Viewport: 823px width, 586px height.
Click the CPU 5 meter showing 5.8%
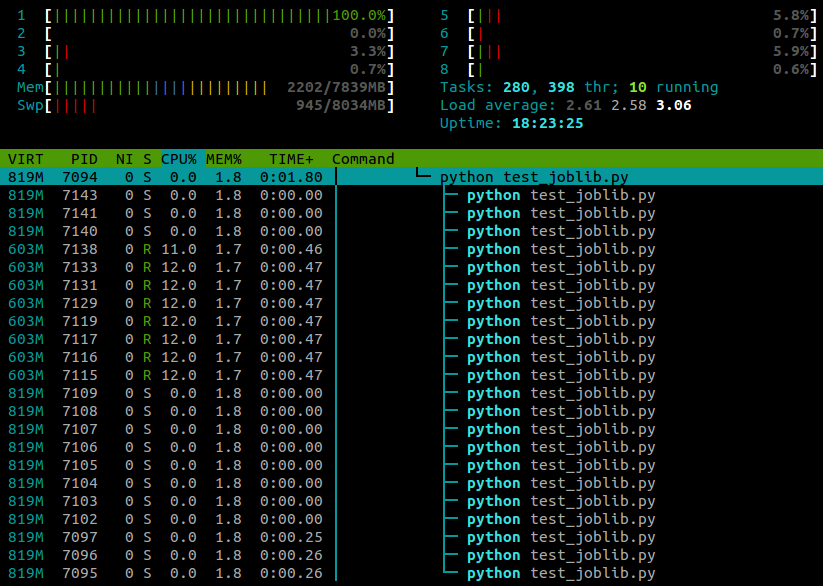642,16
